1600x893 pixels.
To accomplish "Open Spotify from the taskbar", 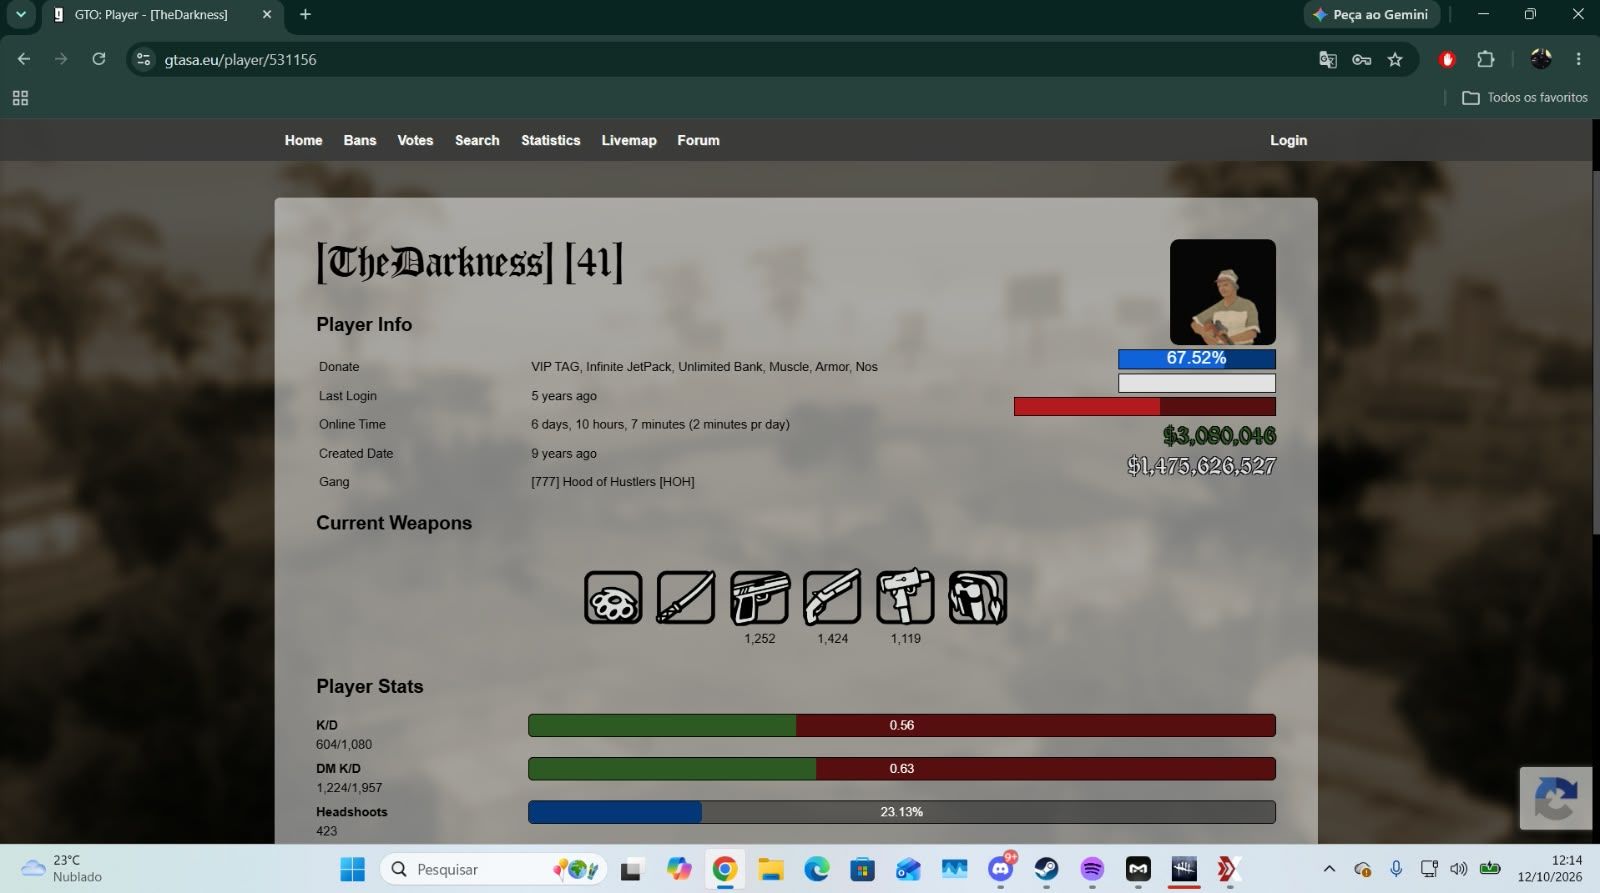I will click(1092, 869).
